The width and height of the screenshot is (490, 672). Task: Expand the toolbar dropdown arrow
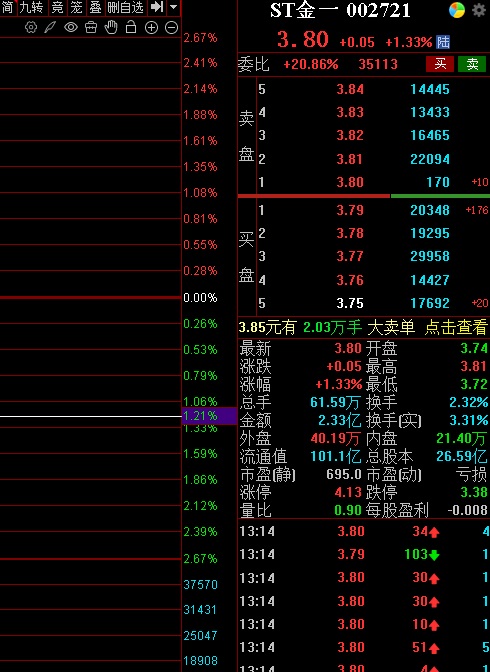pyautogui.click(x=173, y=7)
